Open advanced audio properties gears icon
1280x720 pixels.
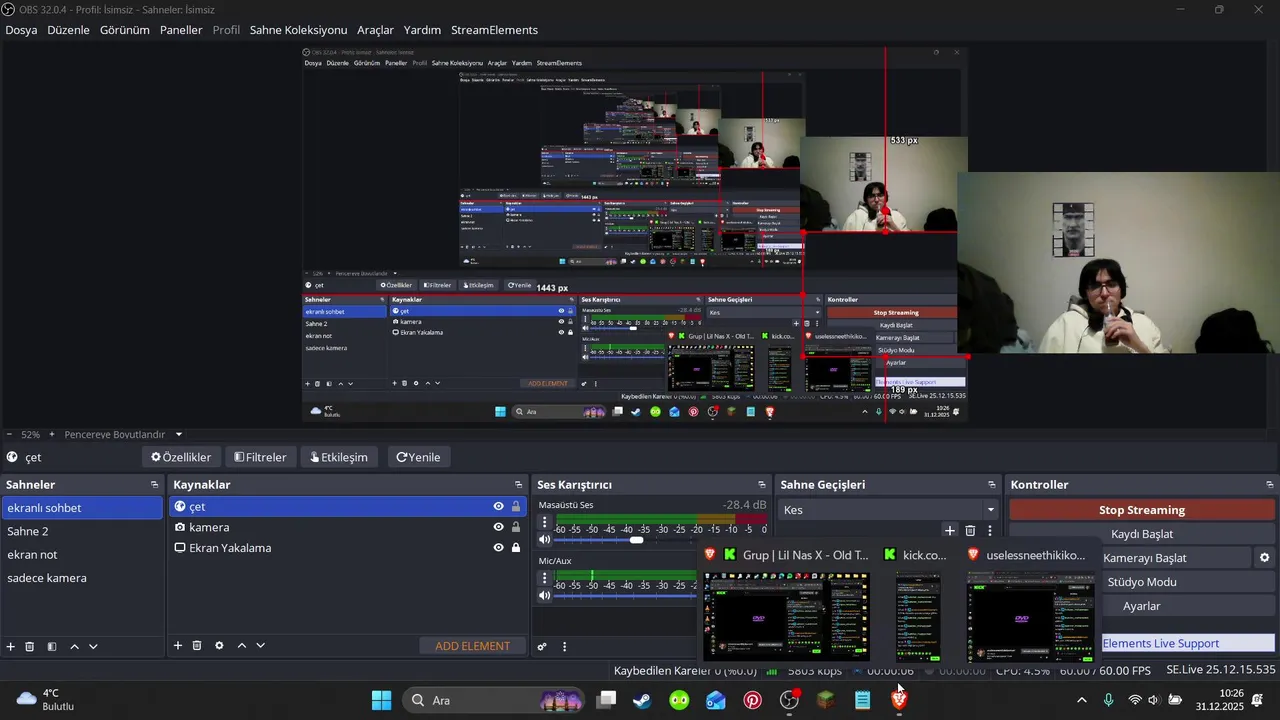coord(542,647)
